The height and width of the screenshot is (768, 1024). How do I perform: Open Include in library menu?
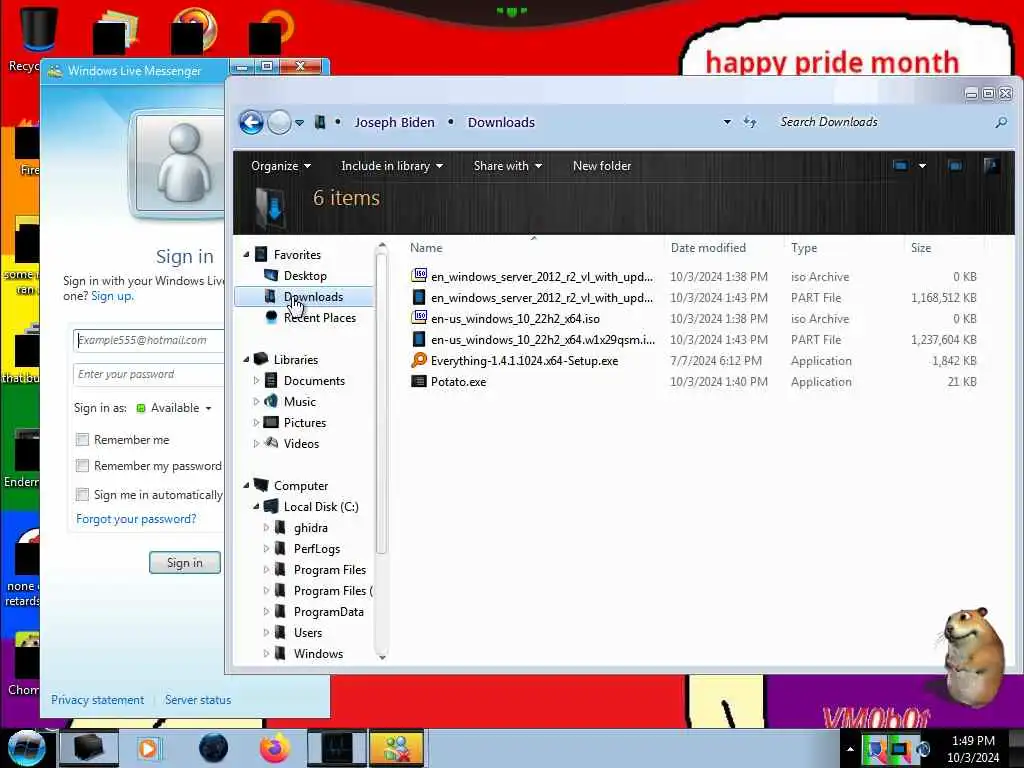coord(392,166)
